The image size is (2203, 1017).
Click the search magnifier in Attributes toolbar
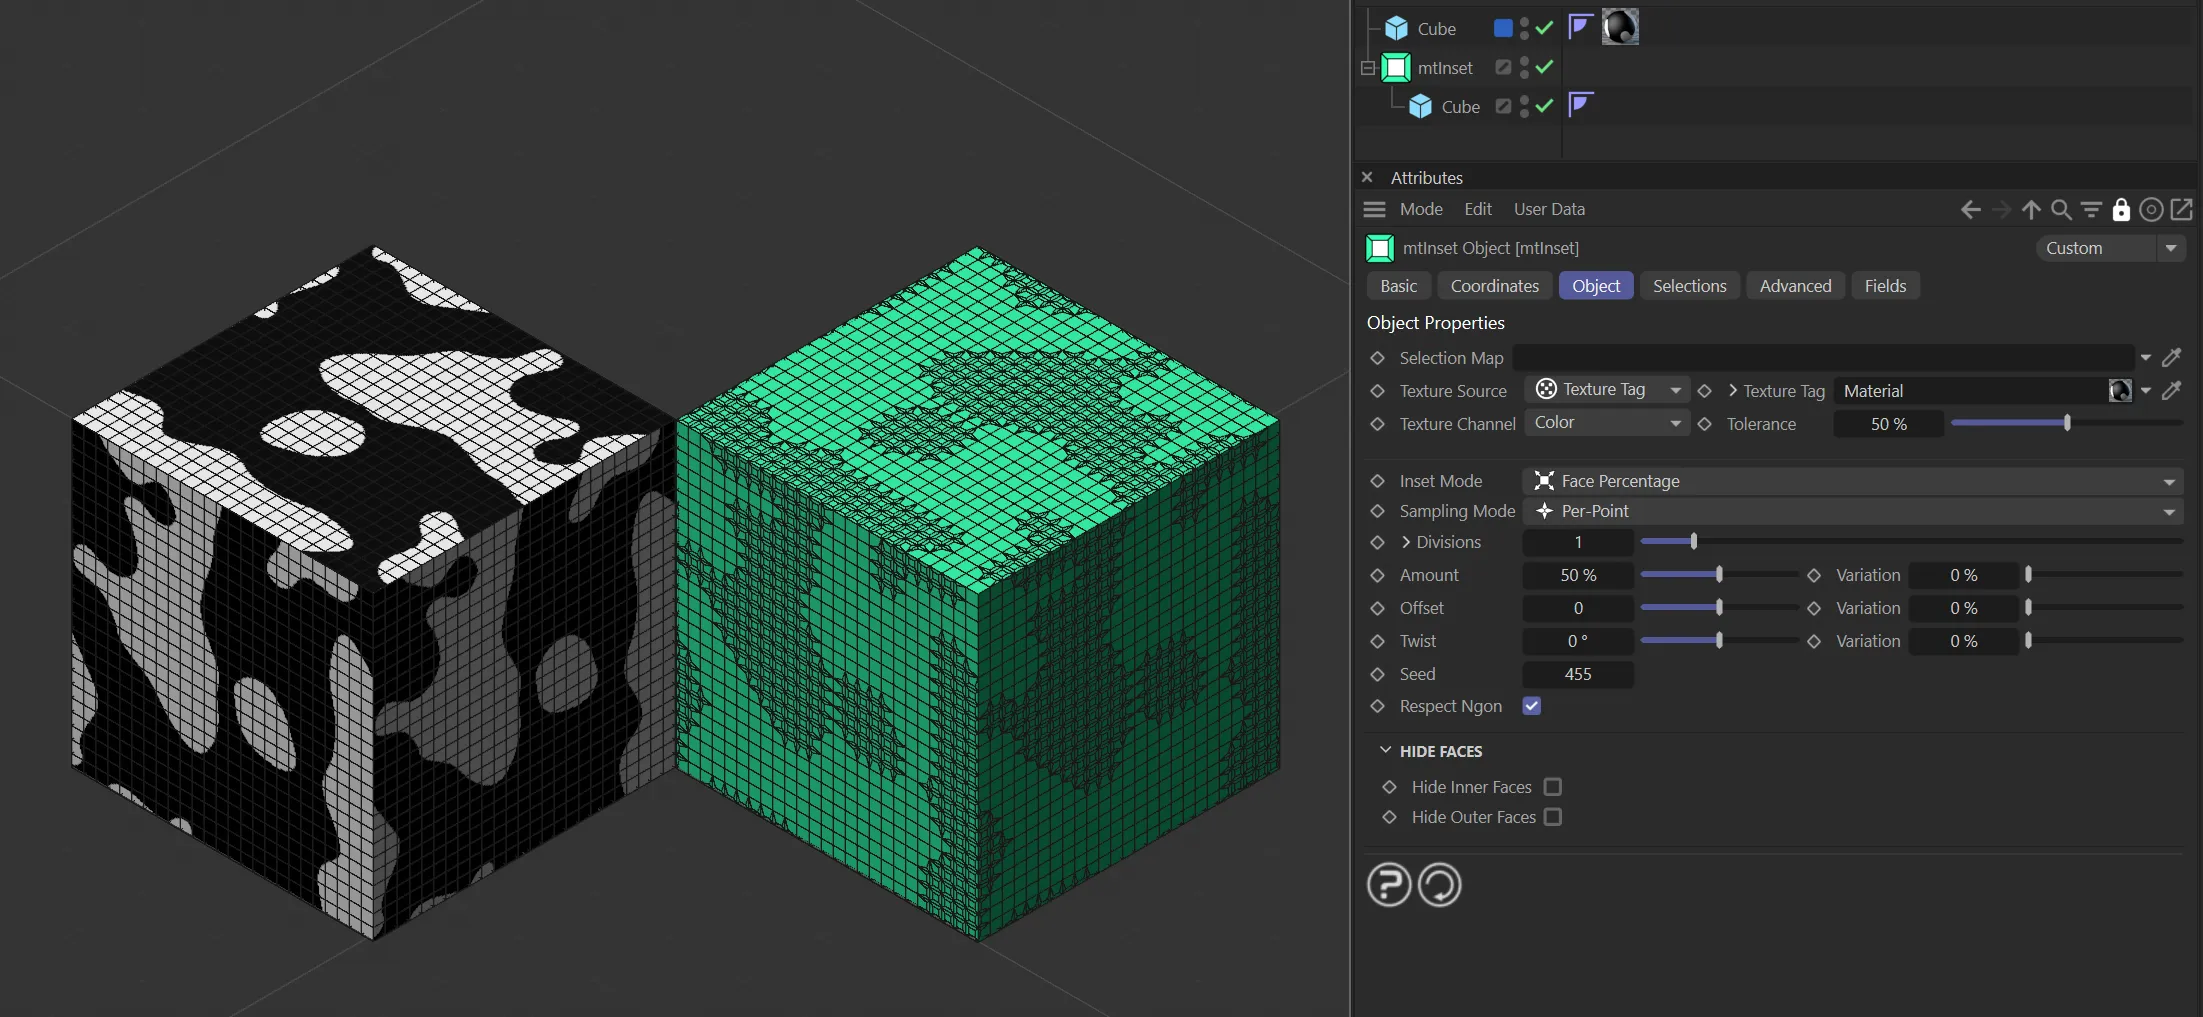(2061, 210)
